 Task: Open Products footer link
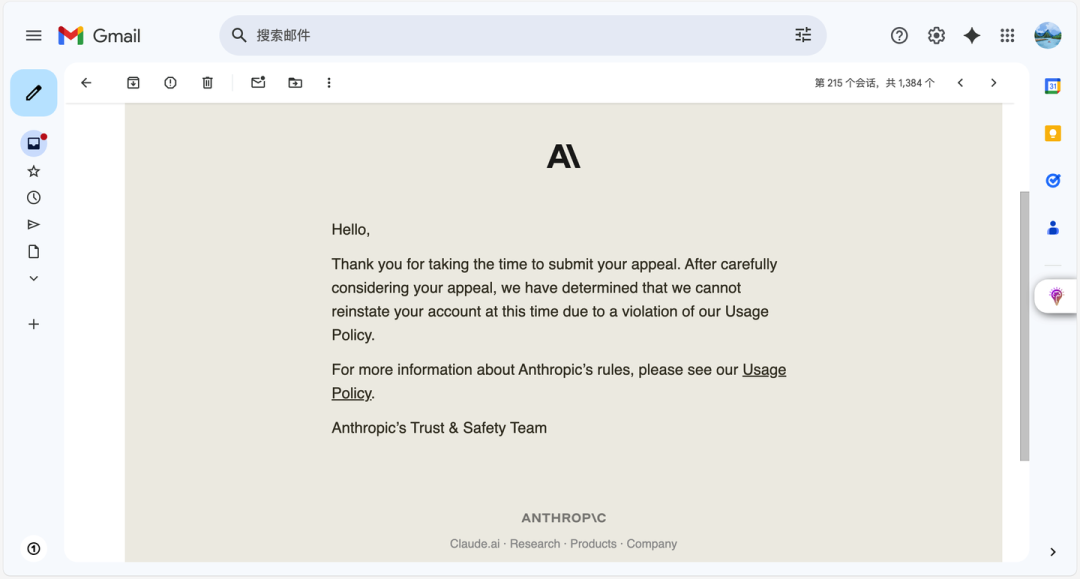click(x=593, y=544)
